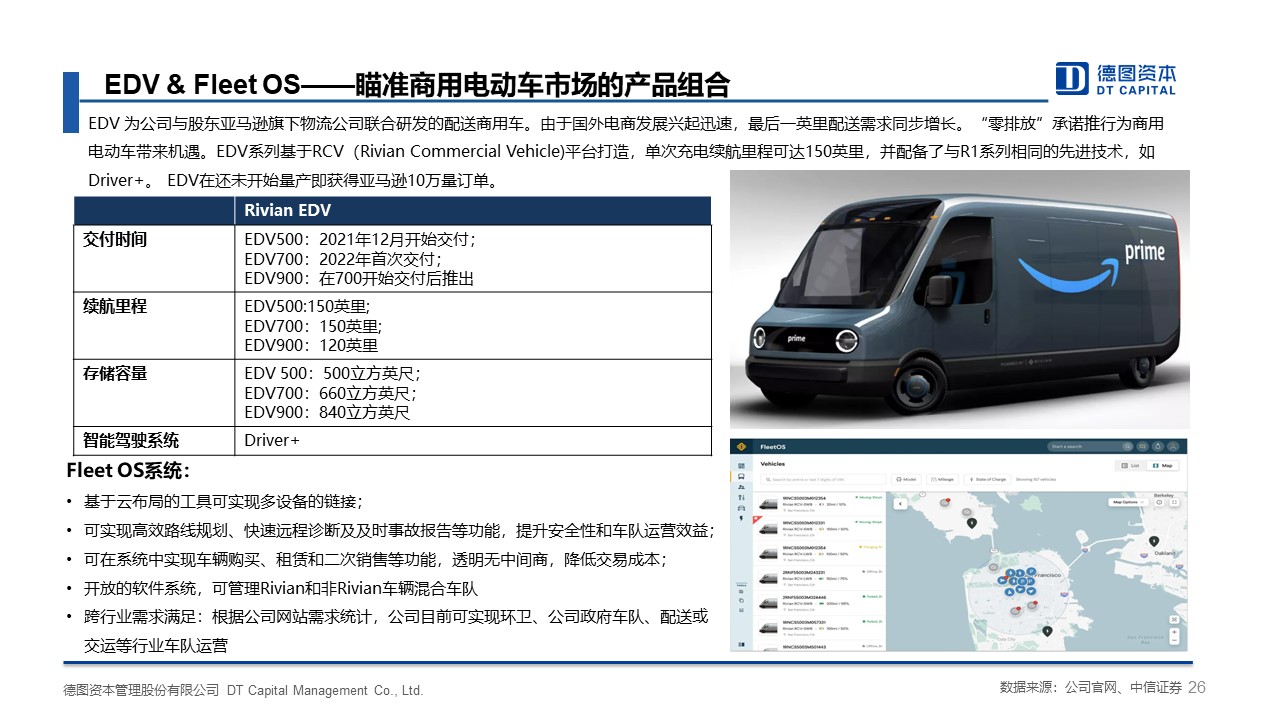Open the dashboard grid icon in FleetOS sidebar
1280x720 pixels.
[x=741, y=466]
